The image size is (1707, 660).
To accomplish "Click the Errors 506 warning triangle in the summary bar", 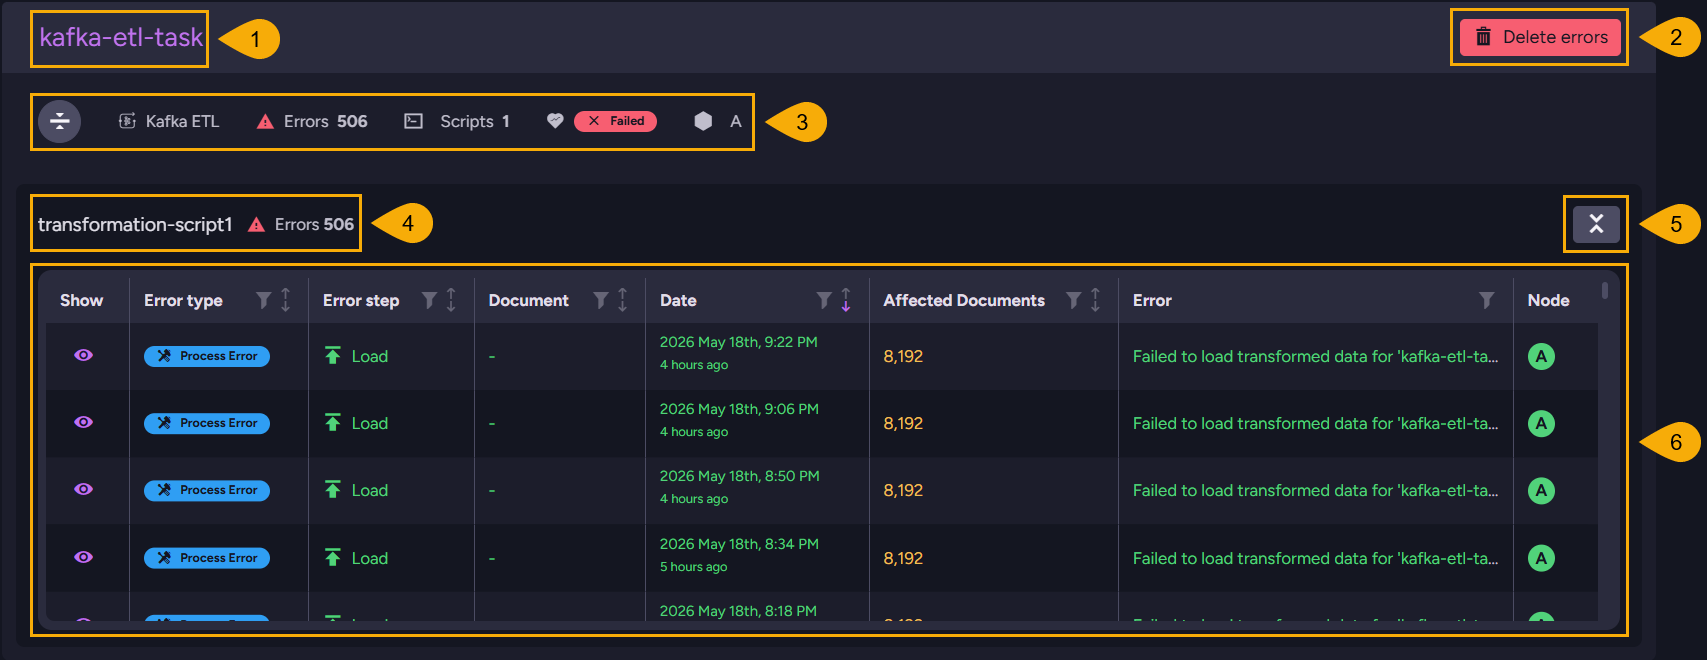I will coord(265,122).
